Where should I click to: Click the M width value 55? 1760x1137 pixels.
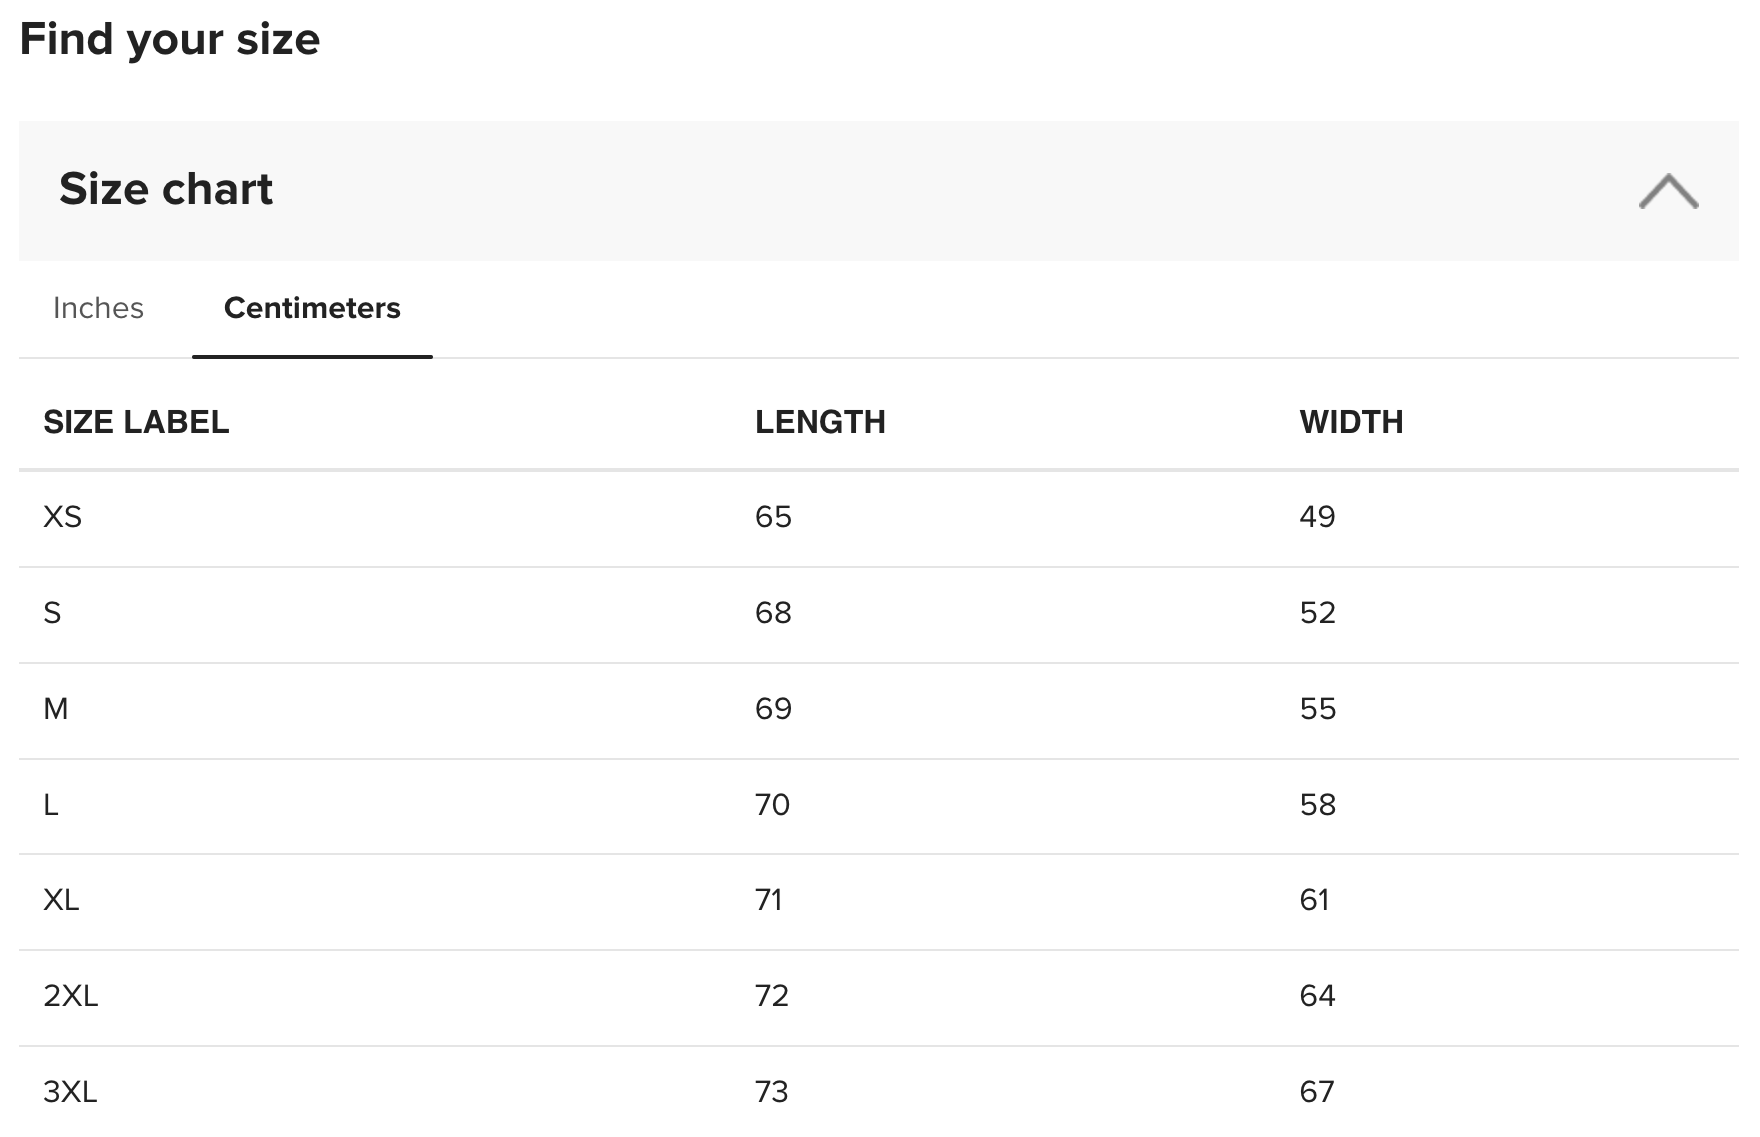coord(1317,709)
